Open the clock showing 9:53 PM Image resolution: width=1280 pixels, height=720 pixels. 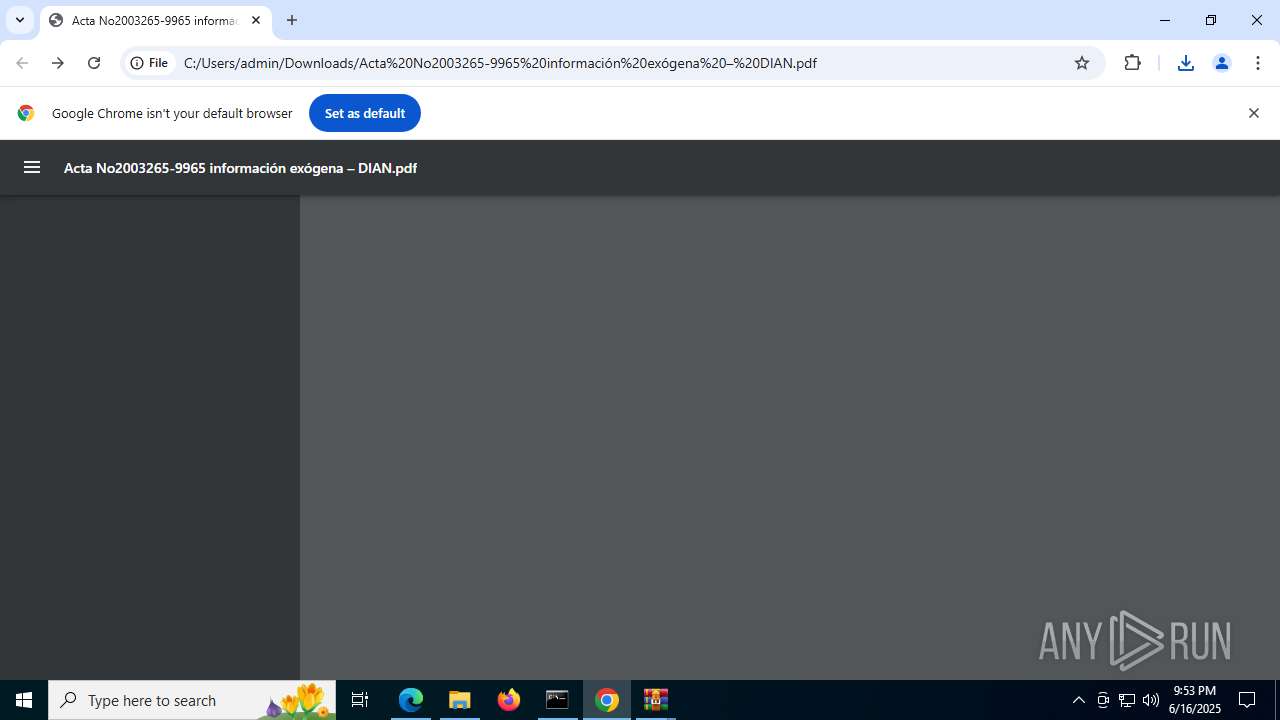tap(1195, 700)
